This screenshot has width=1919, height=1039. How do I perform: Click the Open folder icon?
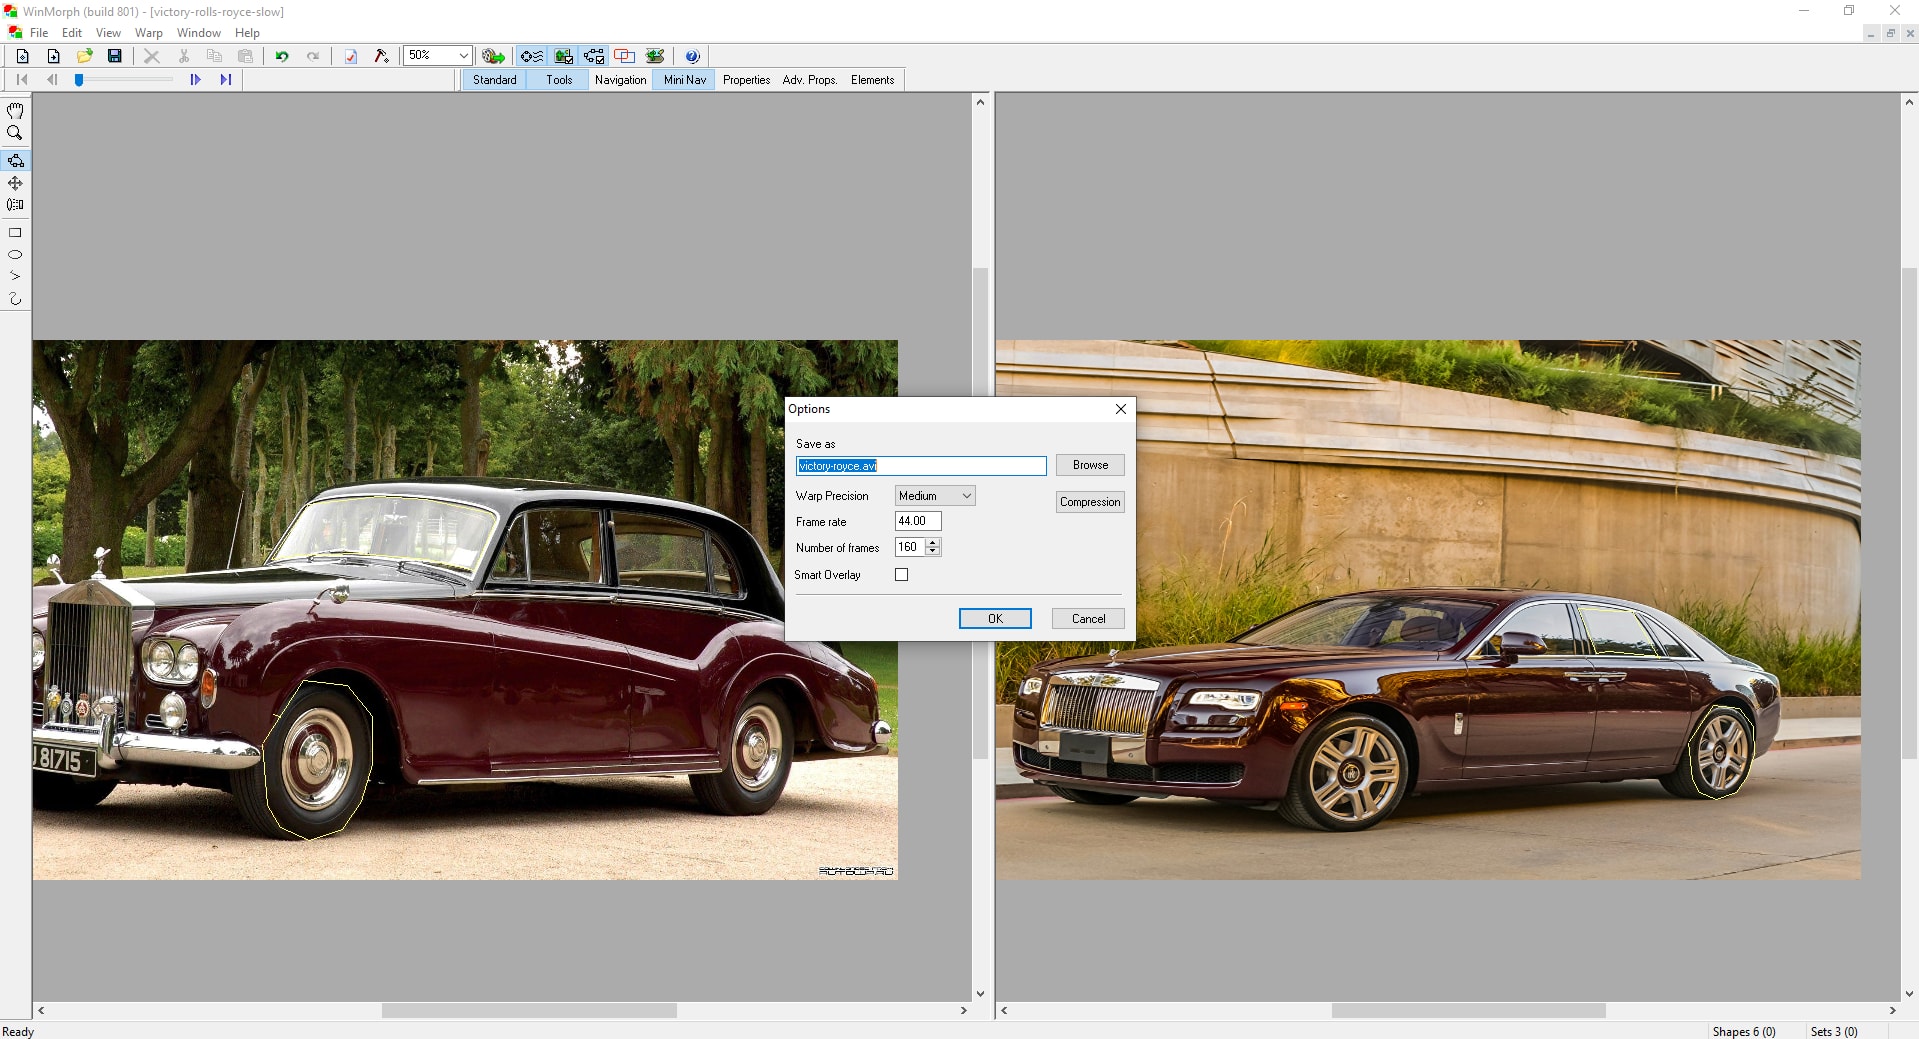[x=85, y=56]
